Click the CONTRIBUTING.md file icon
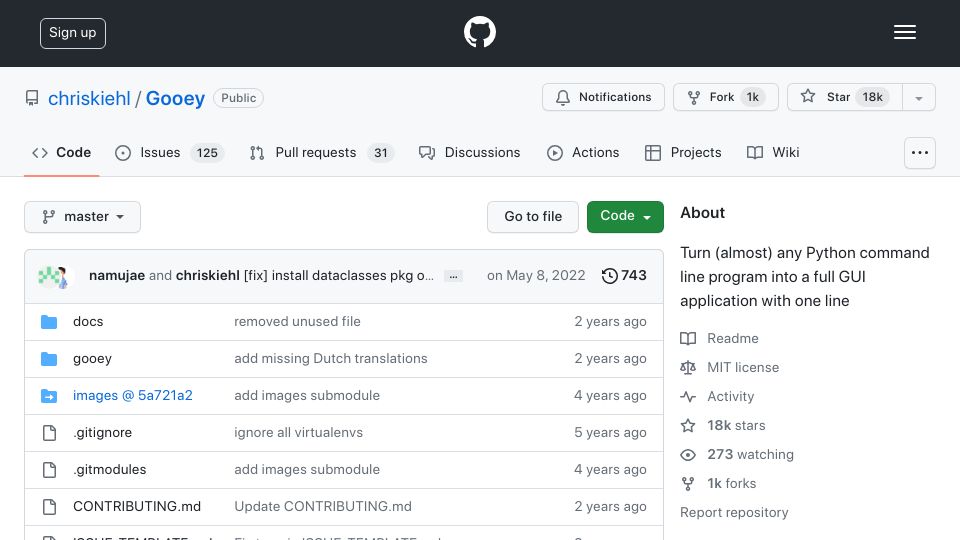 pyautogui.click(x=49, y=506)
